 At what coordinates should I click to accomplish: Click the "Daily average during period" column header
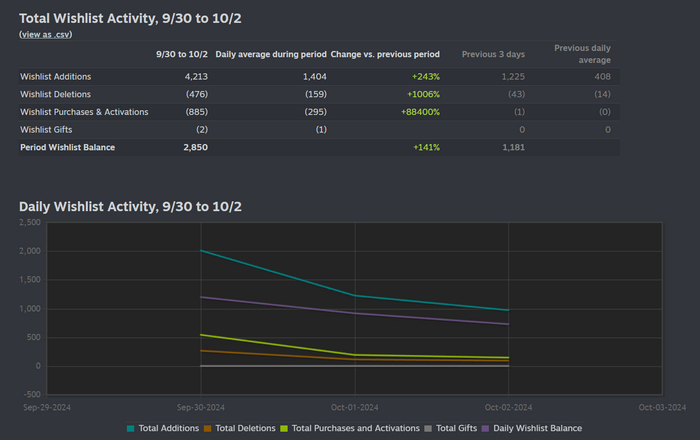click(271, 54)
